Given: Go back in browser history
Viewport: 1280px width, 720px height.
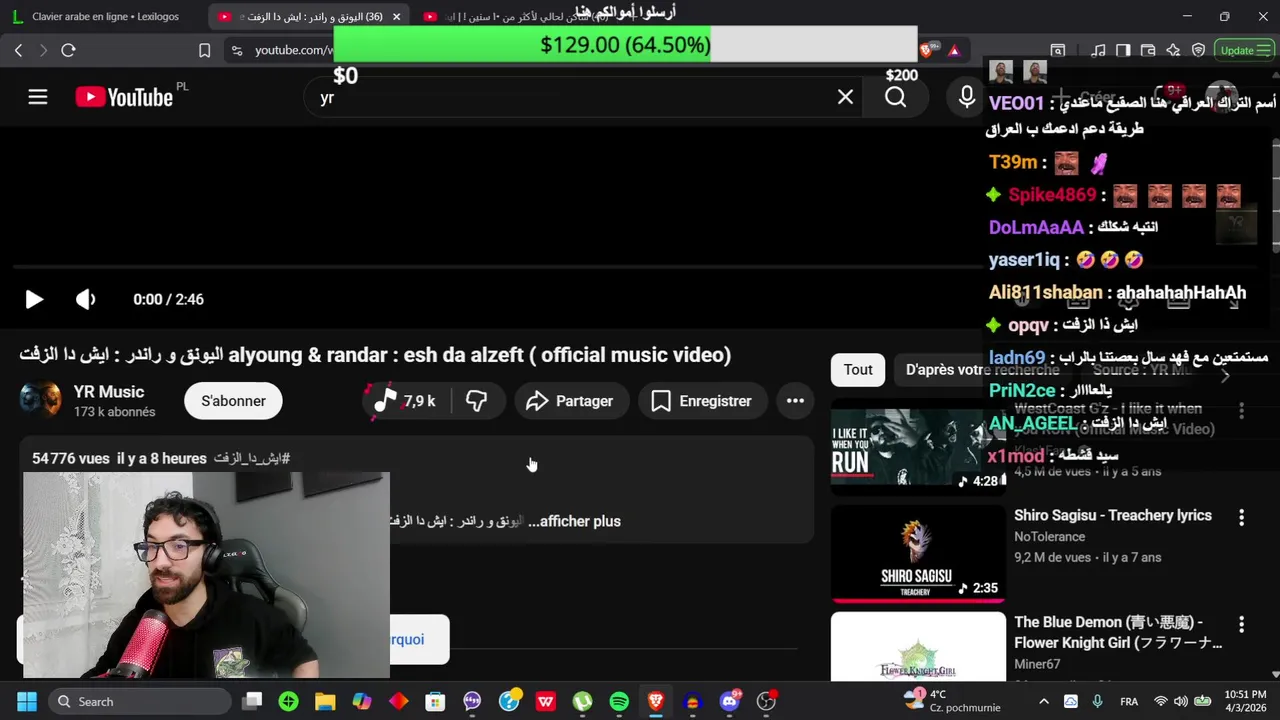Looking at the screenshot, I should point(18,50).
